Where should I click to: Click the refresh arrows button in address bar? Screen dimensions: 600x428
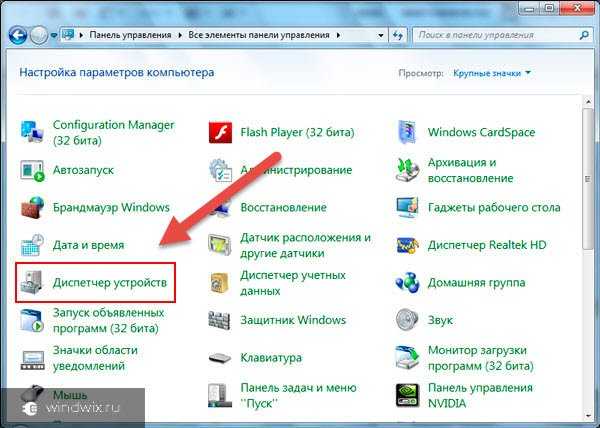click(398, 35)
